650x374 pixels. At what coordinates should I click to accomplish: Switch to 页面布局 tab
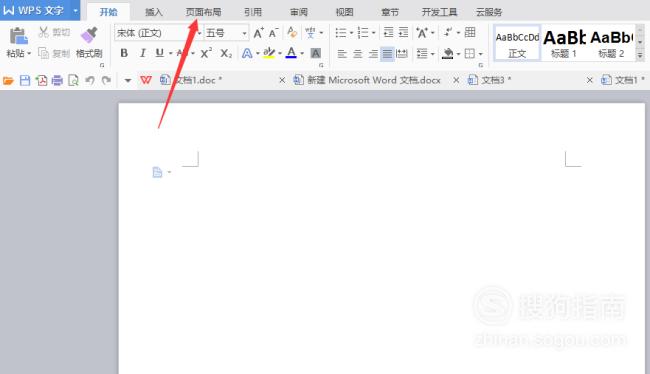click(203, 12)
